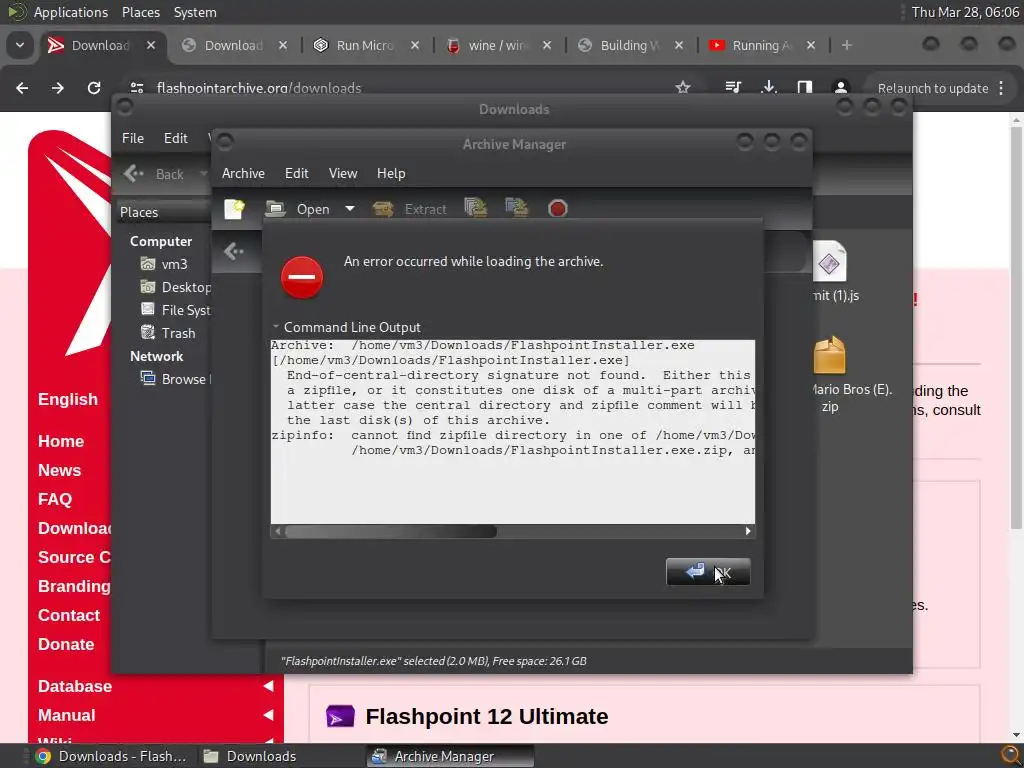The width and height of the screenshot is (1024, 768).
Task: Click the FAQ link on Flashpoint site
Action: (x=55, y=500)
